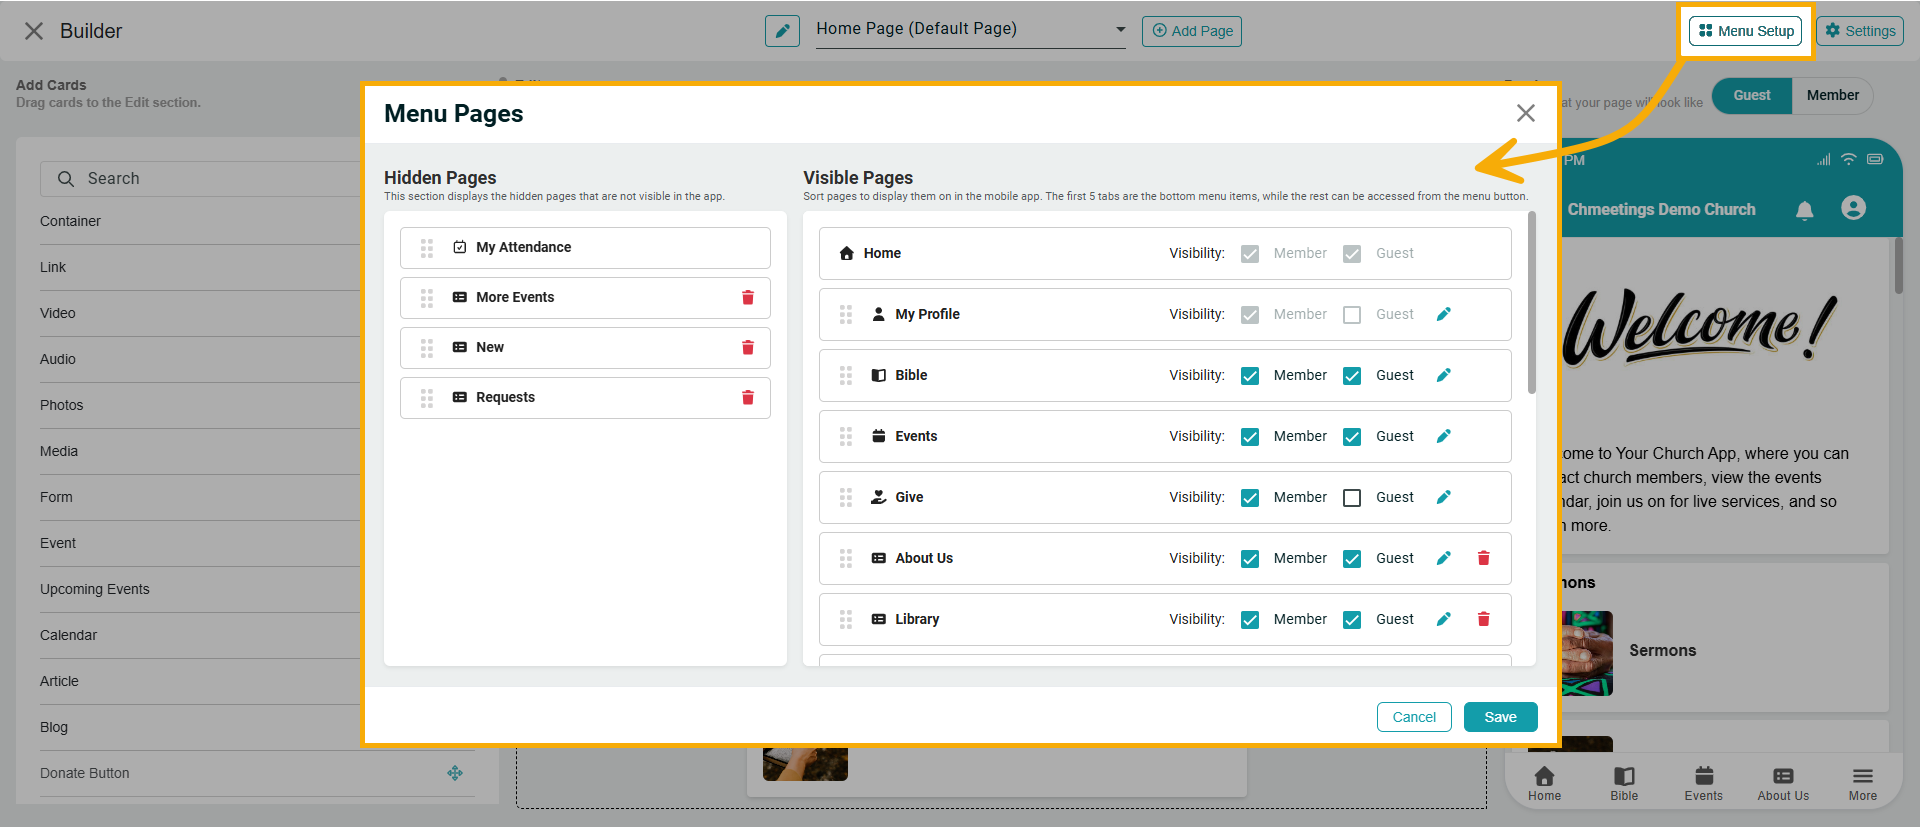Open Menu Setup from top bar
Image resolution: width=1920 pixels, height=827 pixels.
coord(1745,31)
